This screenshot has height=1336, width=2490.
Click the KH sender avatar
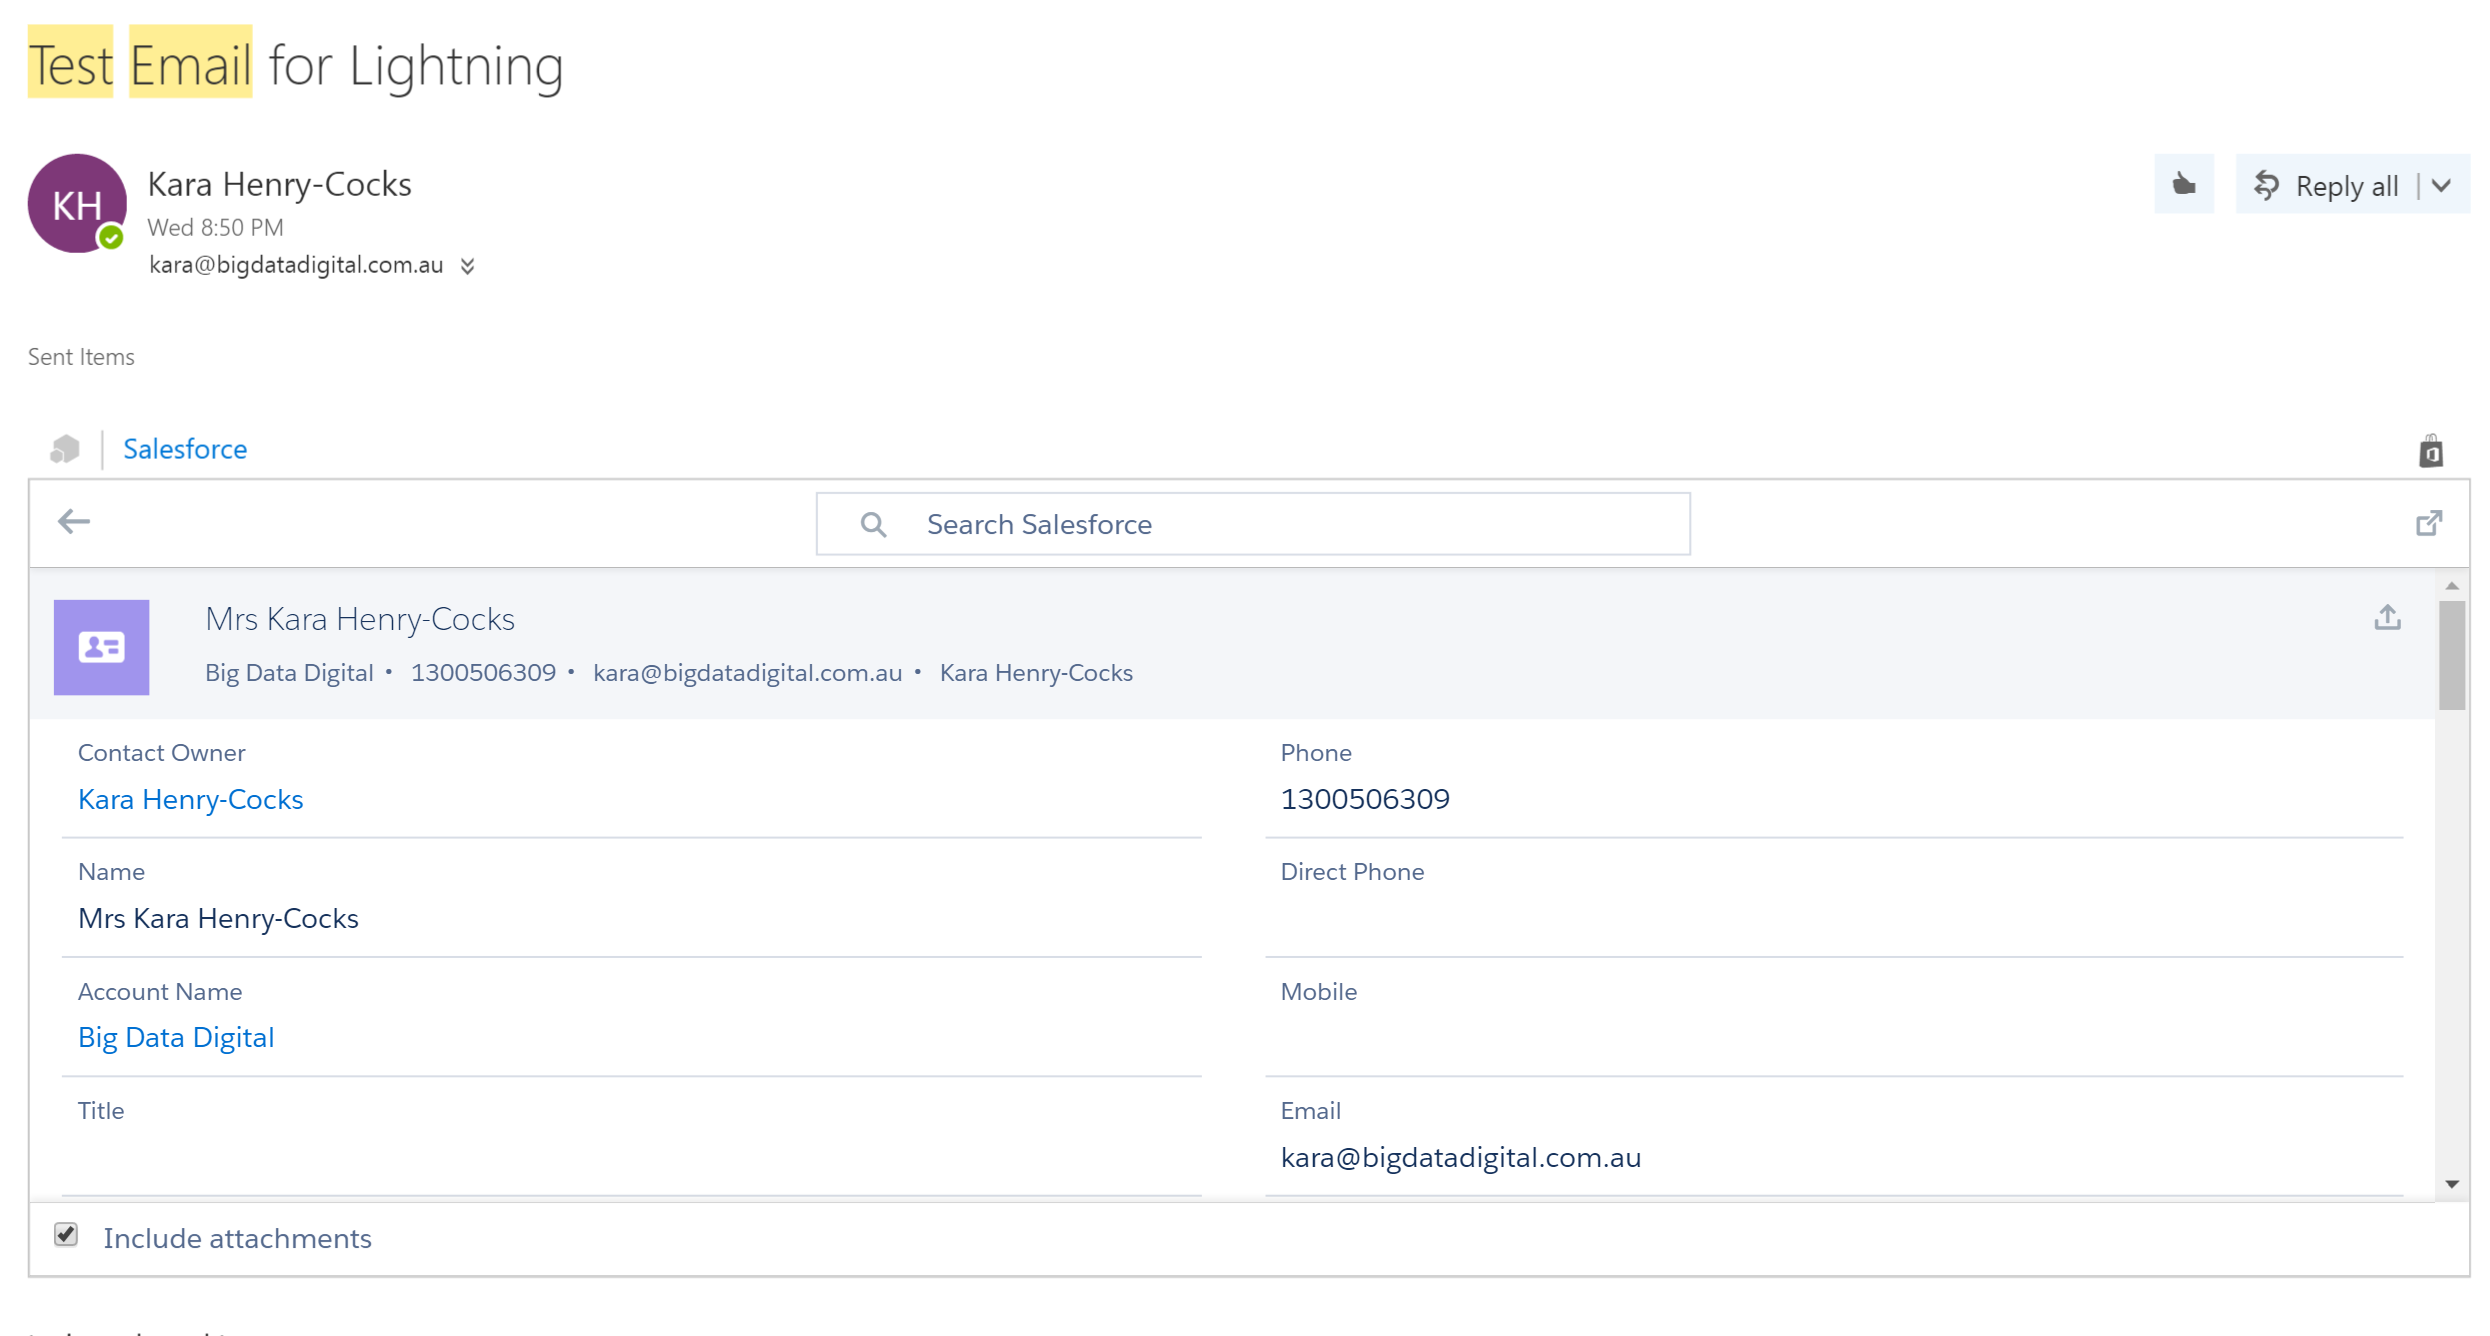click(x=77, y=204)
